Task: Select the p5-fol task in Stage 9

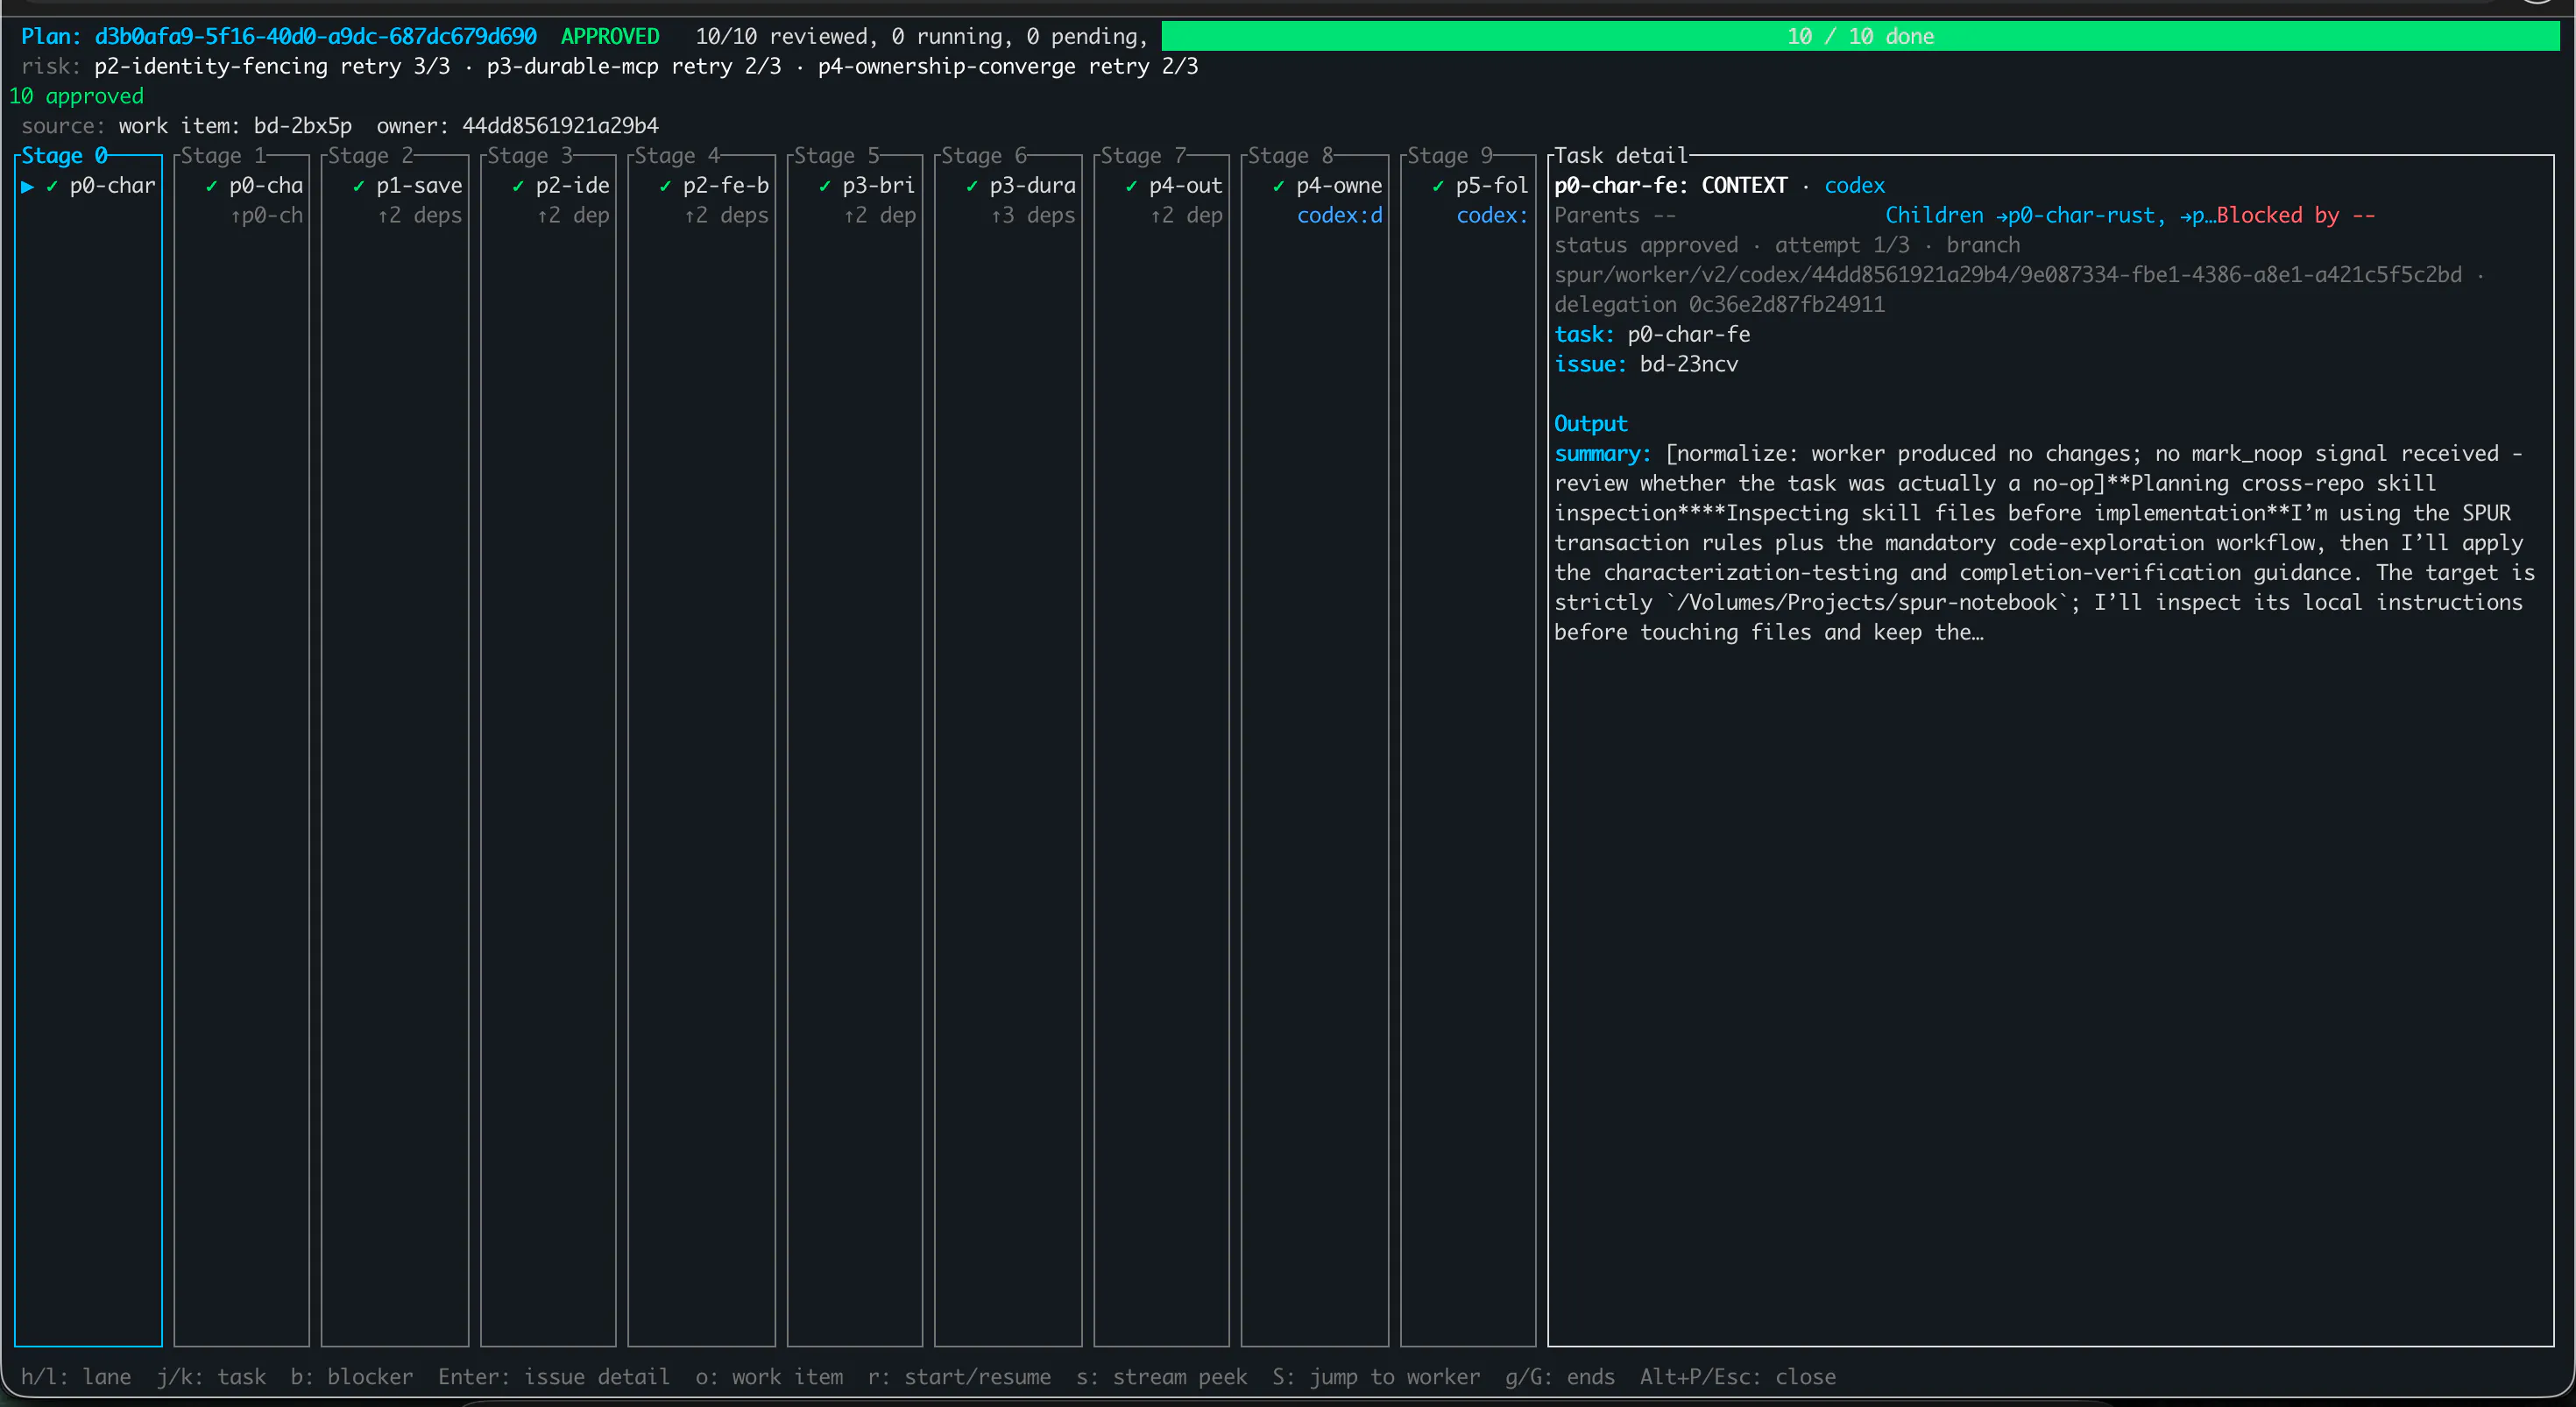Action: pos(1492,186)
